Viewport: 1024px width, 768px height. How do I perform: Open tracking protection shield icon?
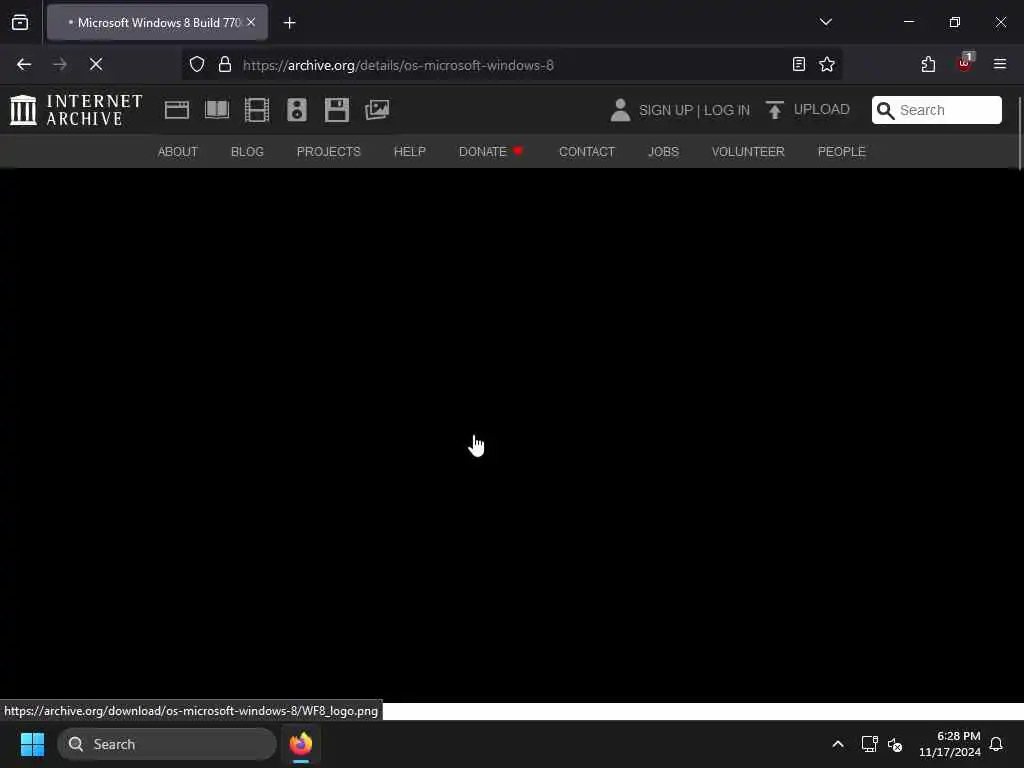click(197, 64)
